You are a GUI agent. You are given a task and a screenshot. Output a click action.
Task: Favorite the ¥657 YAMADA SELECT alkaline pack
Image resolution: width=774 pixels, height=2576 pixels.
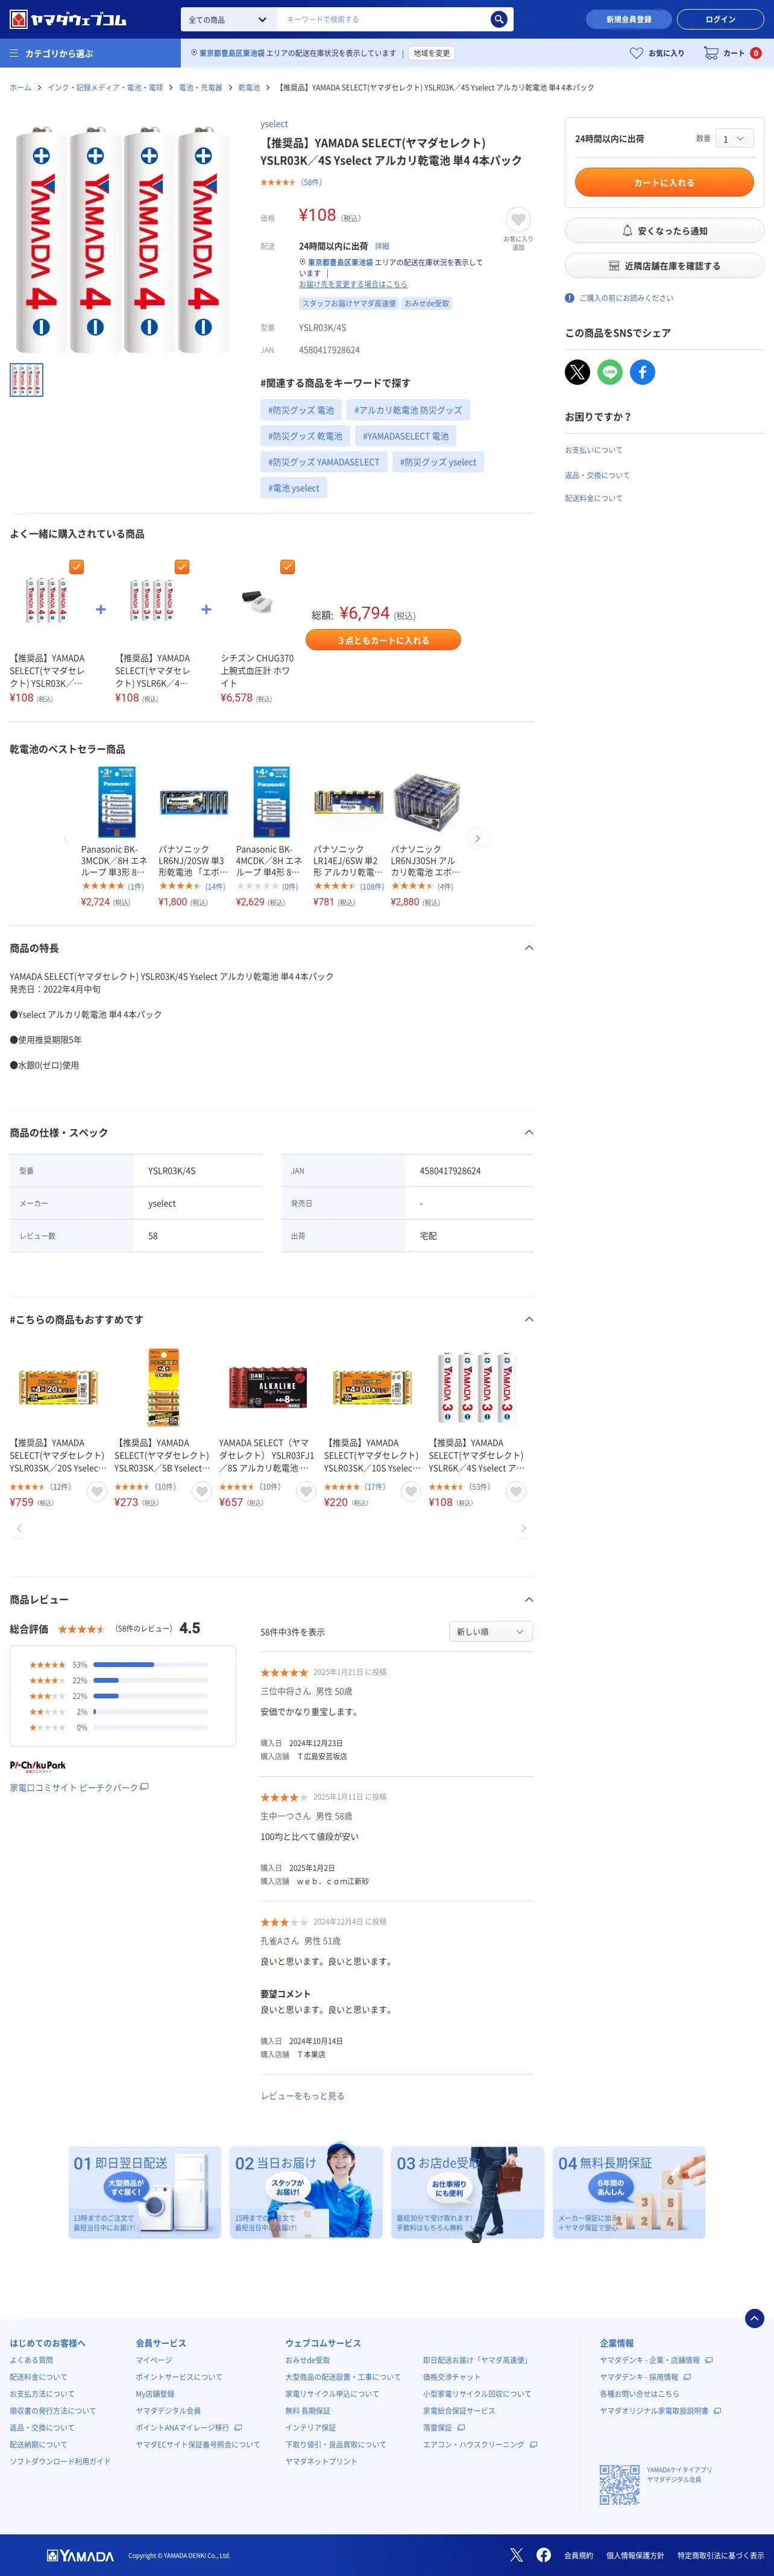click(306, 1492)
